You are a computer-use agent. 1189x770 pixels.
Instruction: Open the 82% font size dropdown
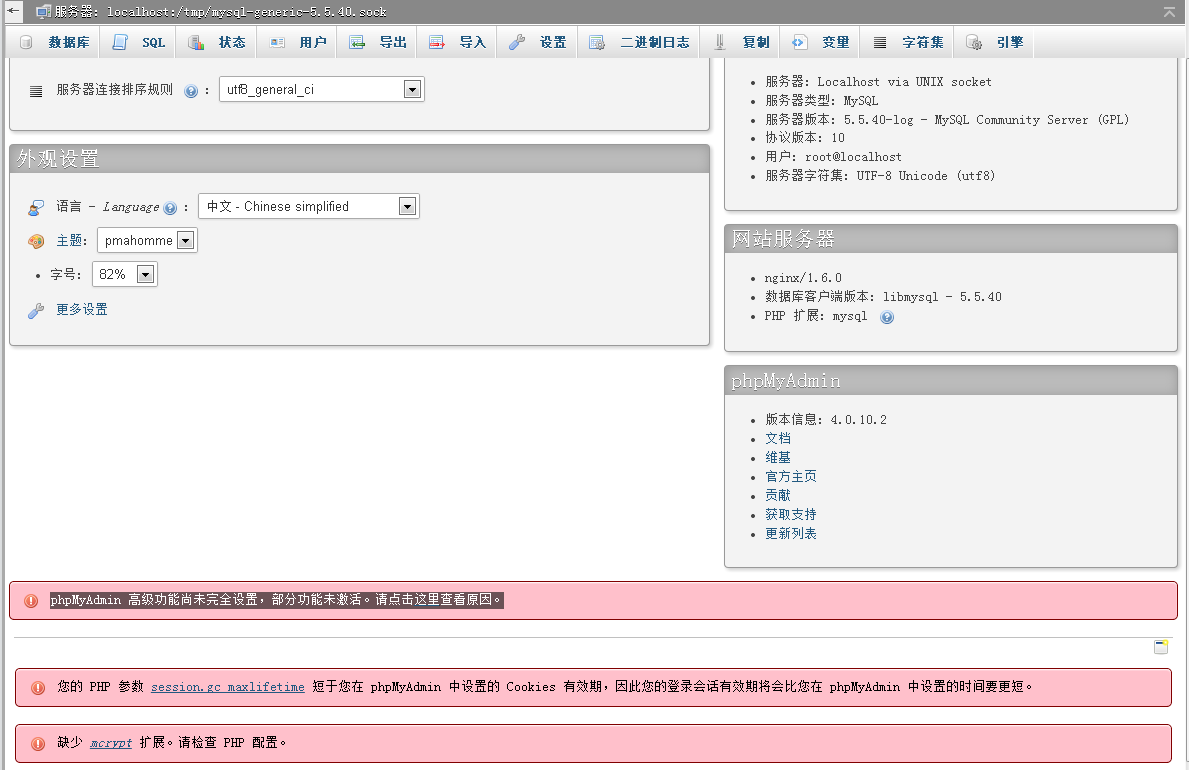[x=124, y=275]
